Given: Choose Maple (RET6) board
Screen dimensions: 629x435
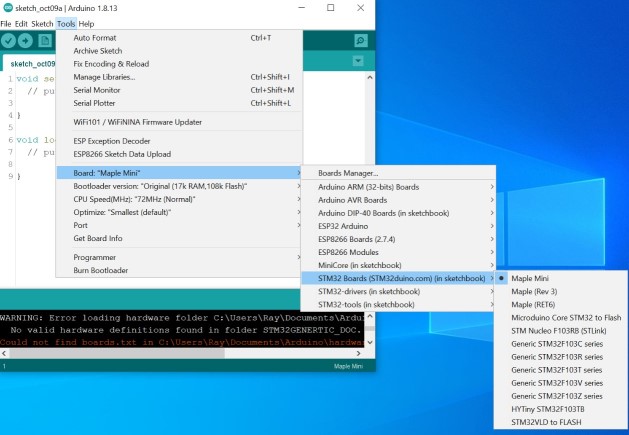Looking at the screenshot, I should tap(560, 305).
